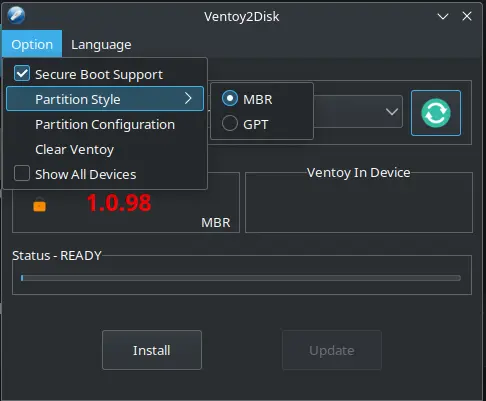Close the Ventoy2Disk window
The image size is (486, 401).
467,16
